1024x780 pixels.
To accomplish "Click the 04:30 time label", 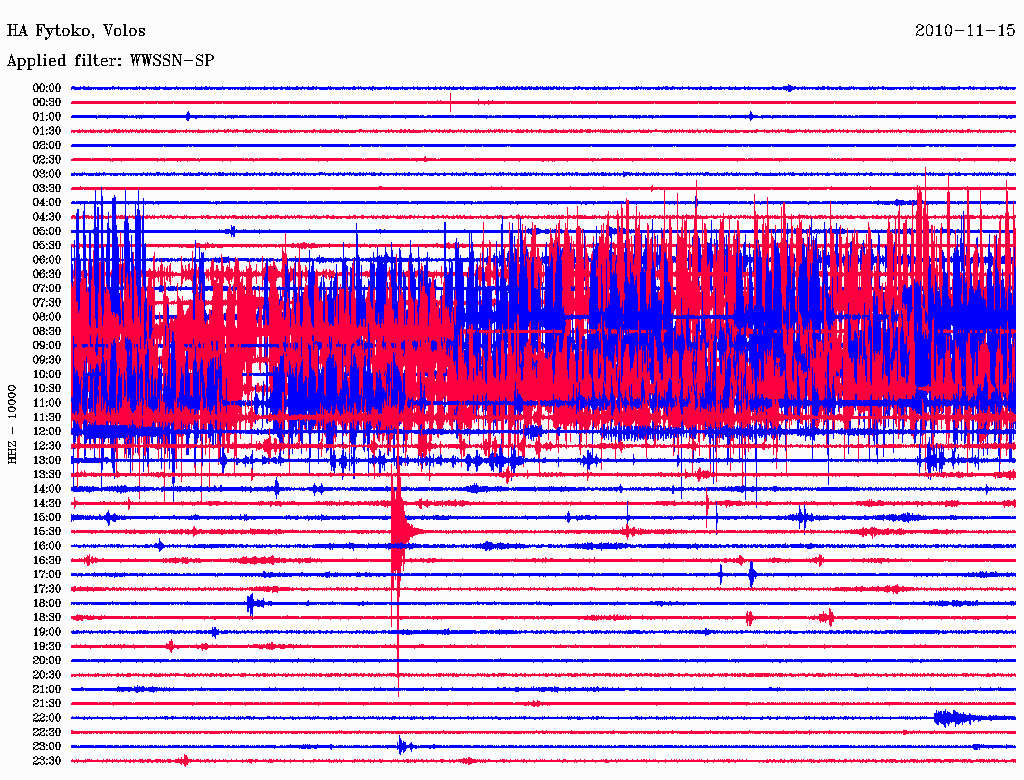I will (x=47, y=217).
